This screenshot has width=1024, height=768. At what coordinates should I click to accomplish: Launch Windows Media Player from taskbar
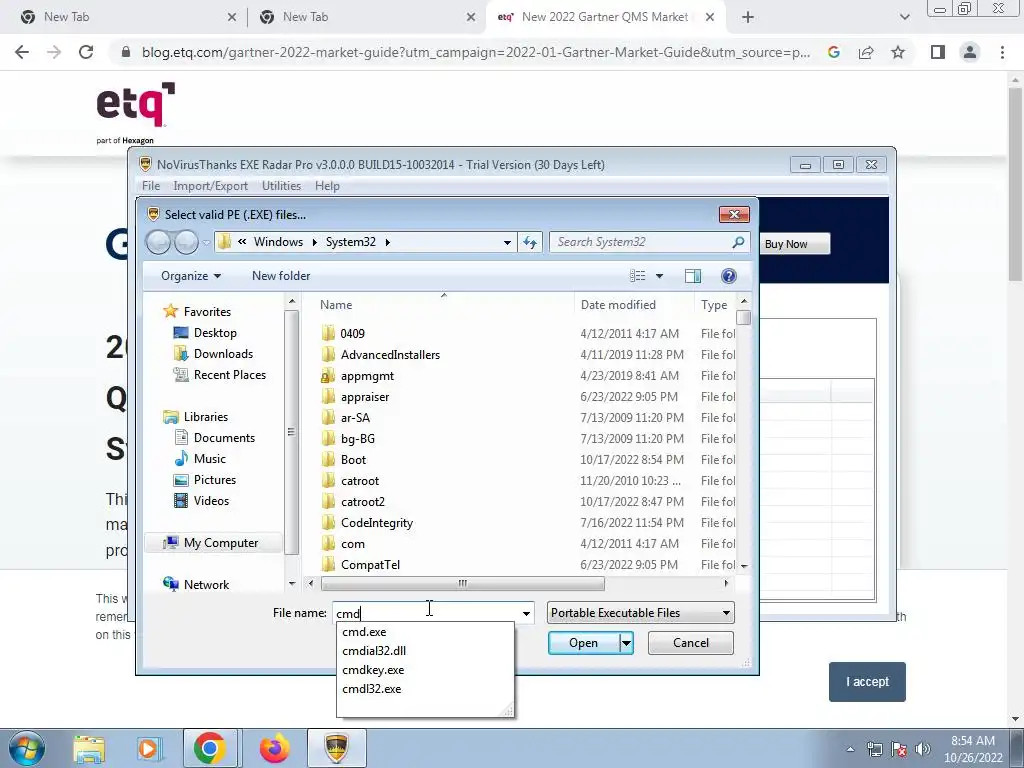(148, 748)
